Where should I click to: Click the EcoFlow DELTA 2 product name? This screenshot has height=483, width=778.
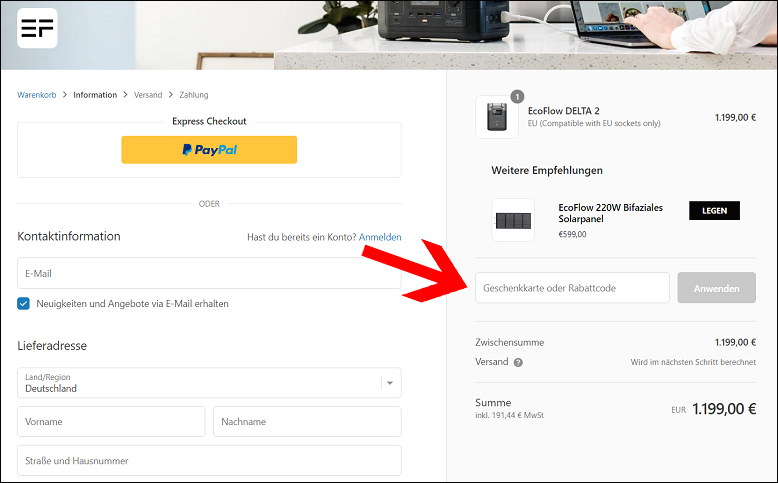(564, 111)
